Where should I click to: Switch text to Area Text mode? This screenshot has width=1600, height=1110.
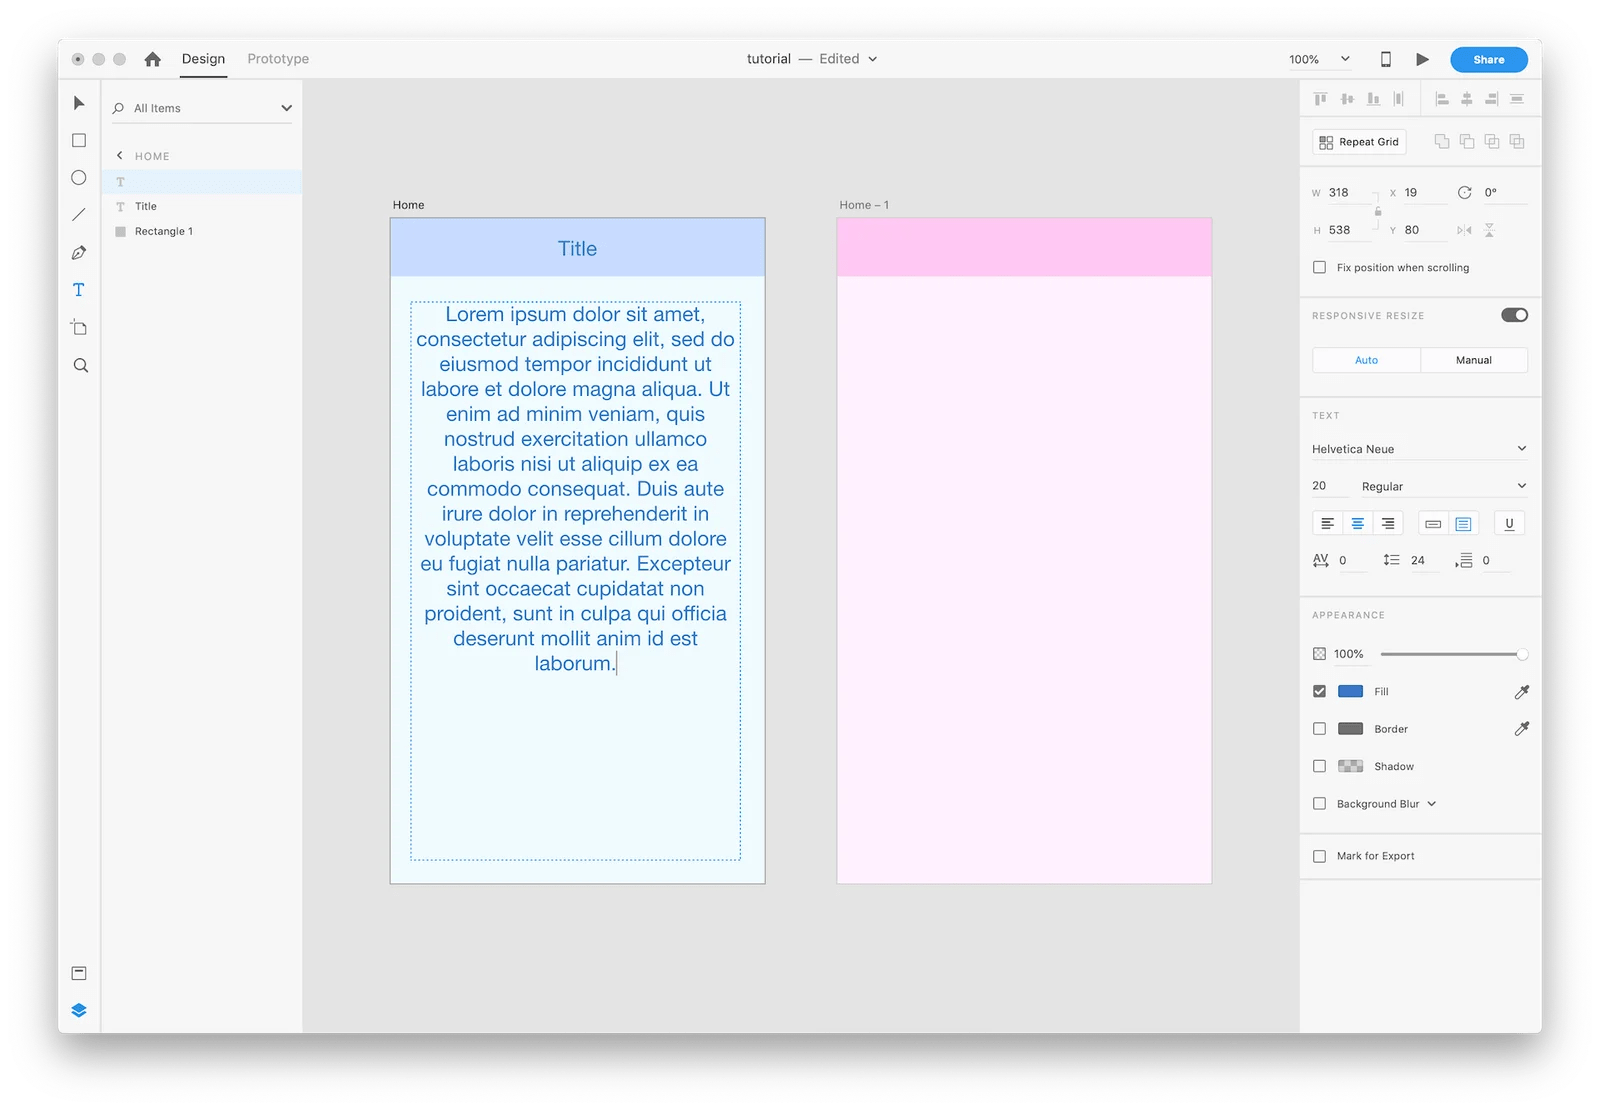[1463, 524]
